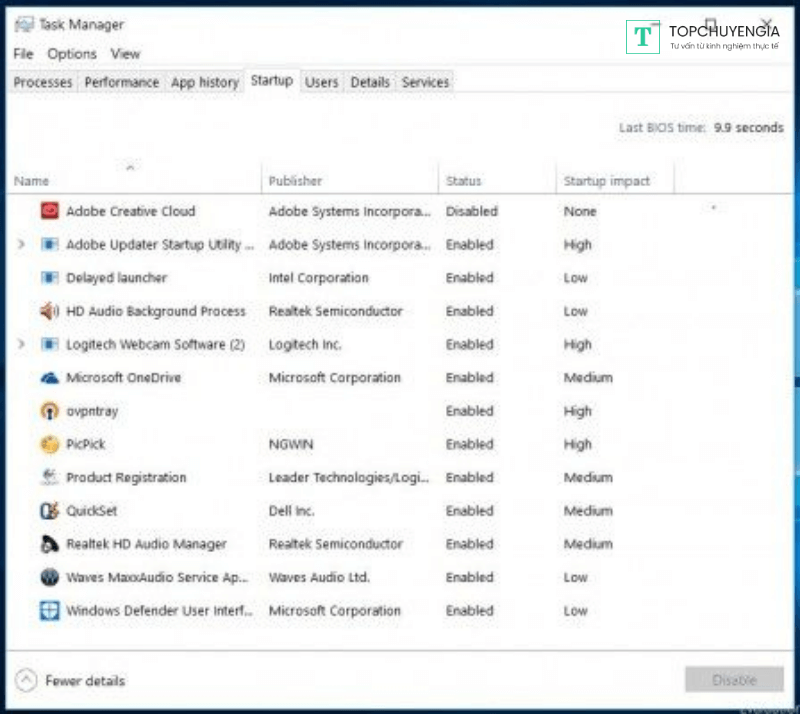Expand the Logitech Webcam Software group

[x=22, y=345]
